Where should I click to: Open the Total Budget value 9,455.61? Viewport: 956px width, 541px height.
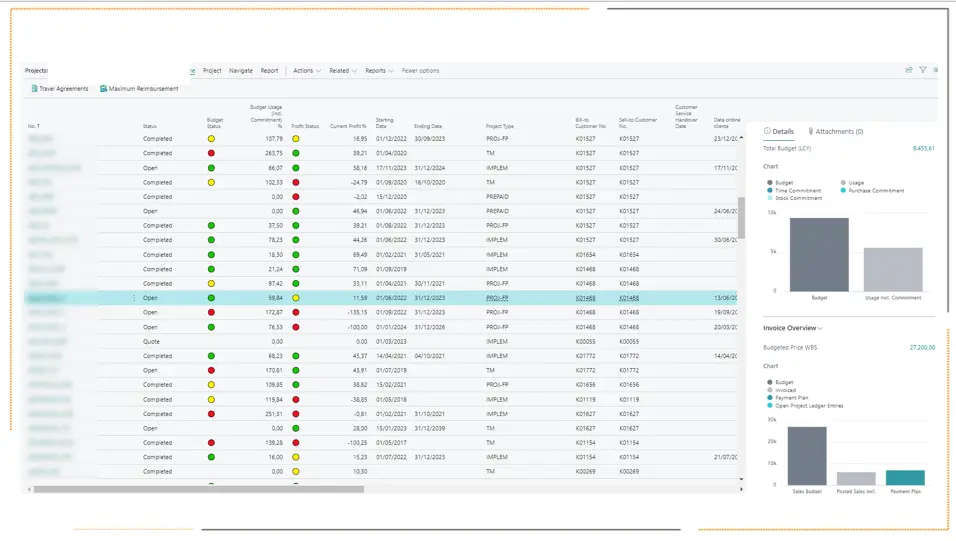[924, 148]
